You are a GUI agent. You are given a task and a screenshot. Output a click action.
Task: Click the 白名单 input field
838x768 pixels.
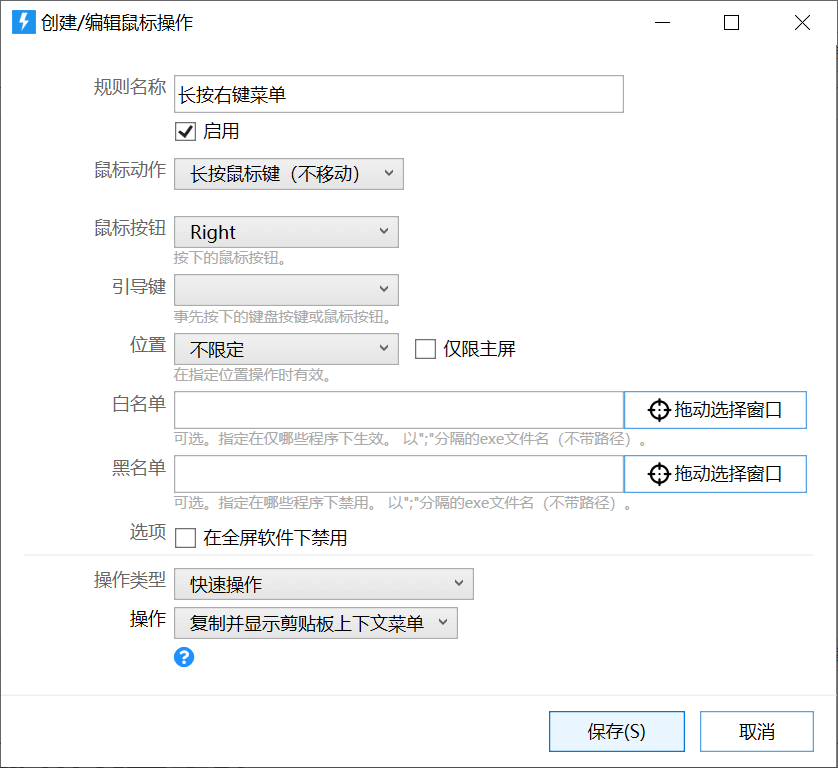pyautogui.click(x=399, y=410)
